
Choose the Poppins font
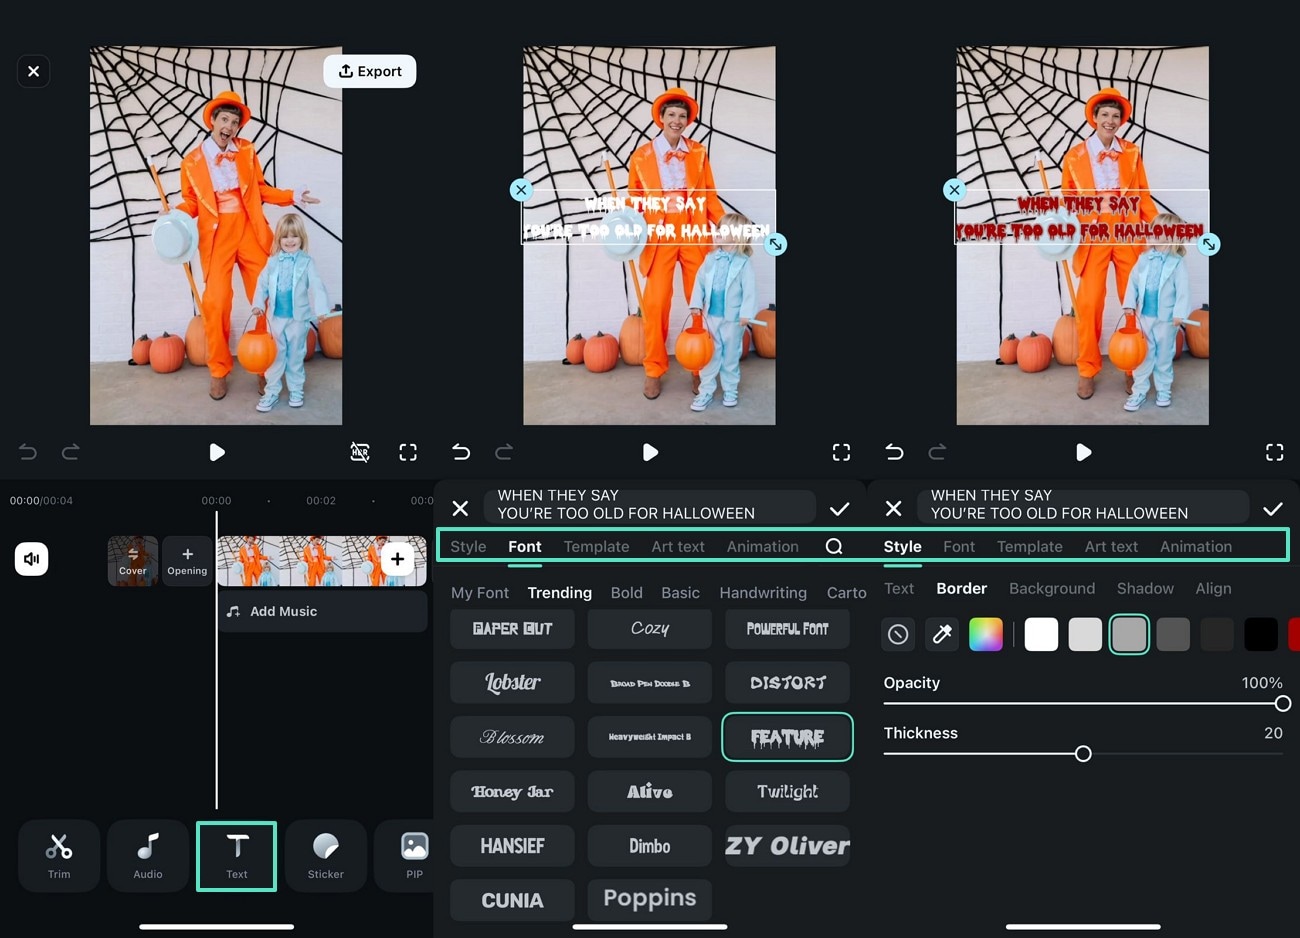(650, 899)
